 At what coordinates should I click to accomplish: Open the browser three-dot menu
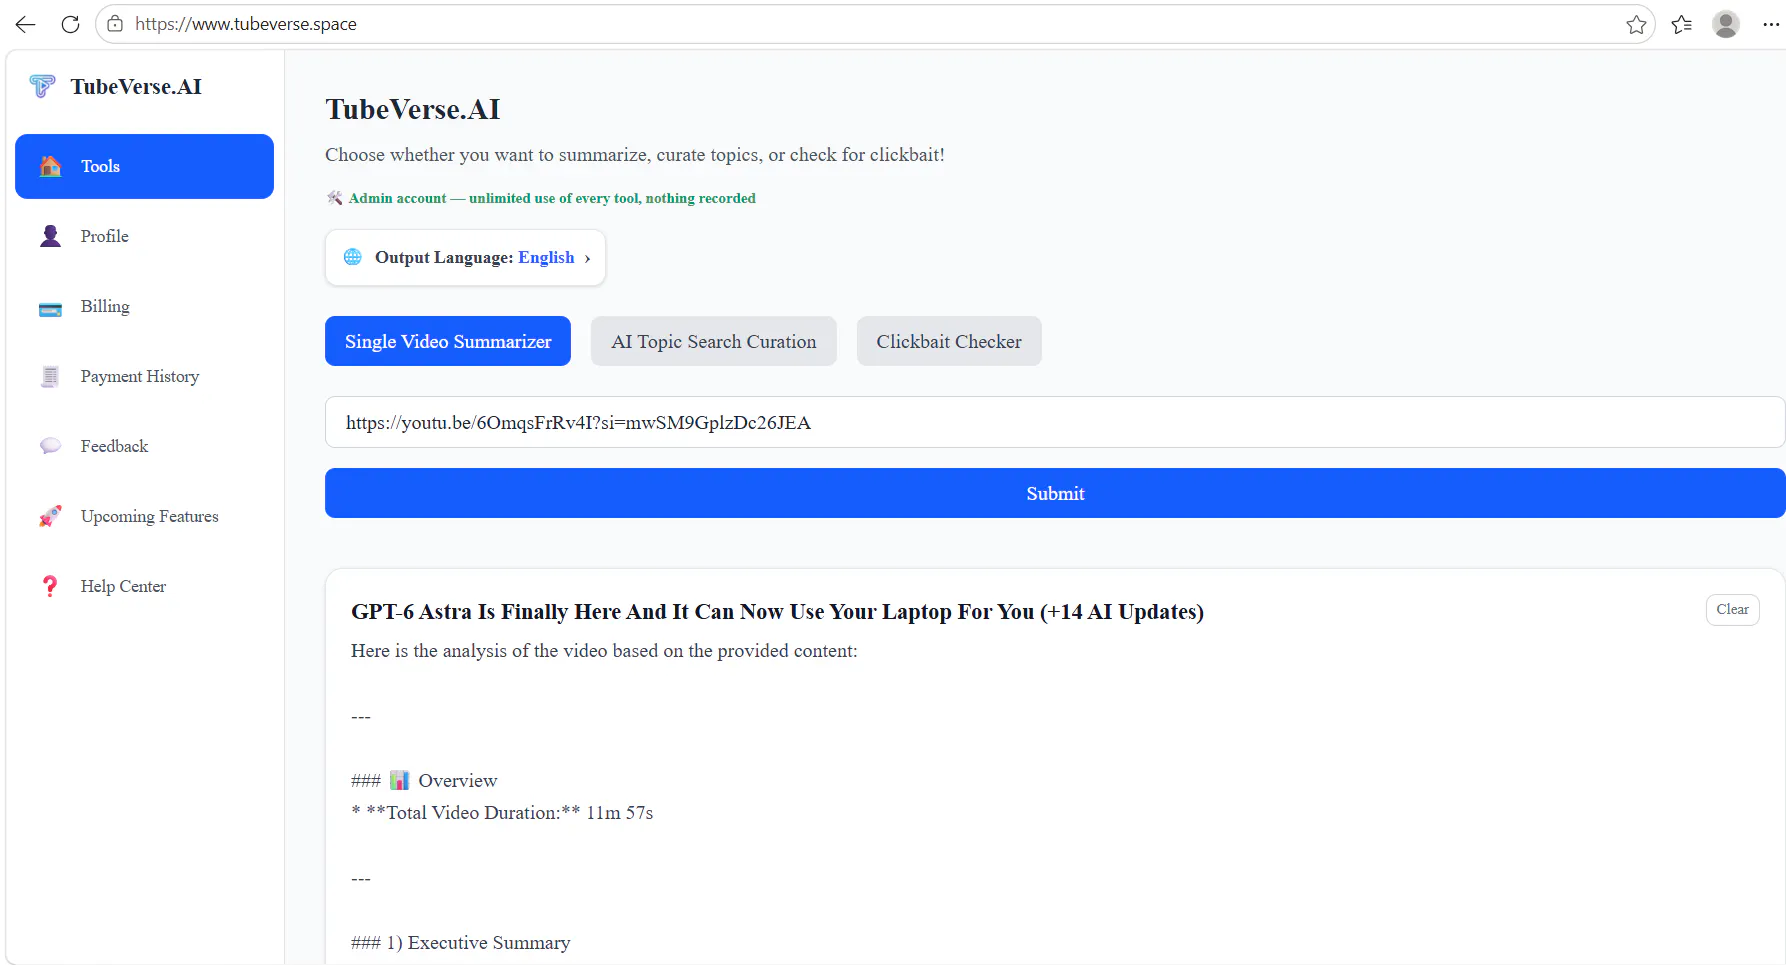(1771, 24)
